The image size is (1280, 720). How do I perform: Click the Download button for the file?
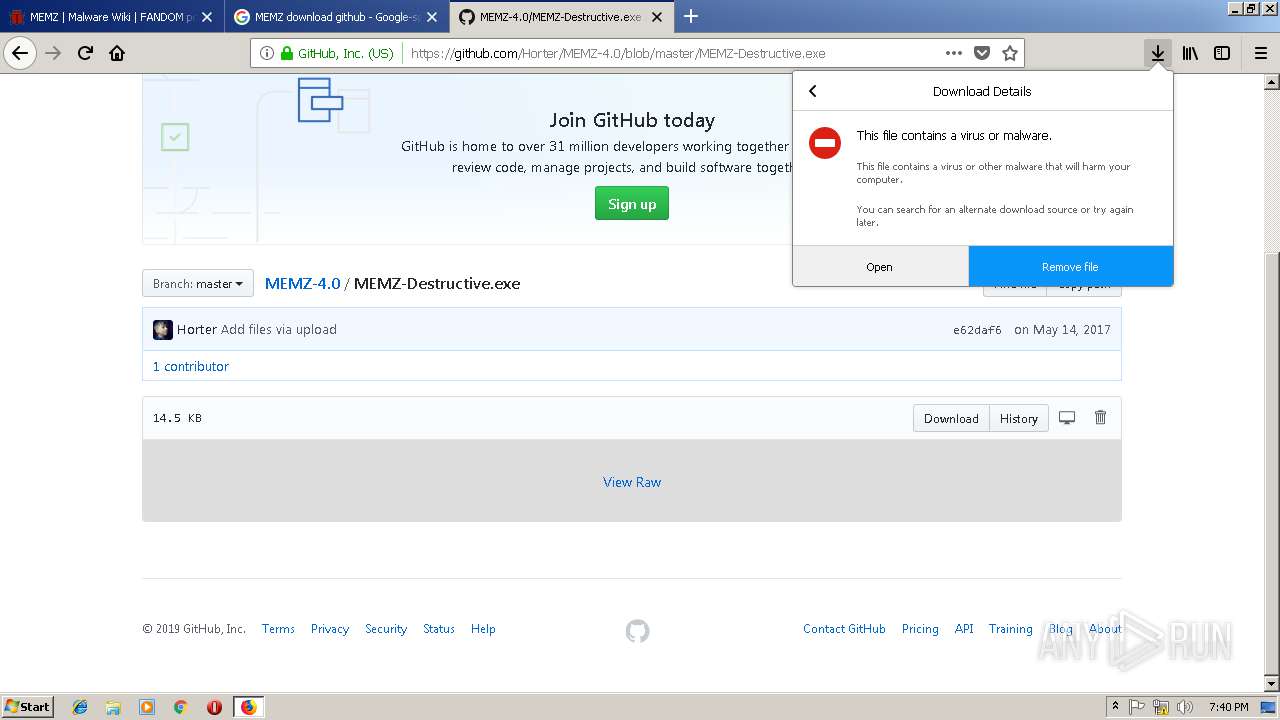coord(951,418)
